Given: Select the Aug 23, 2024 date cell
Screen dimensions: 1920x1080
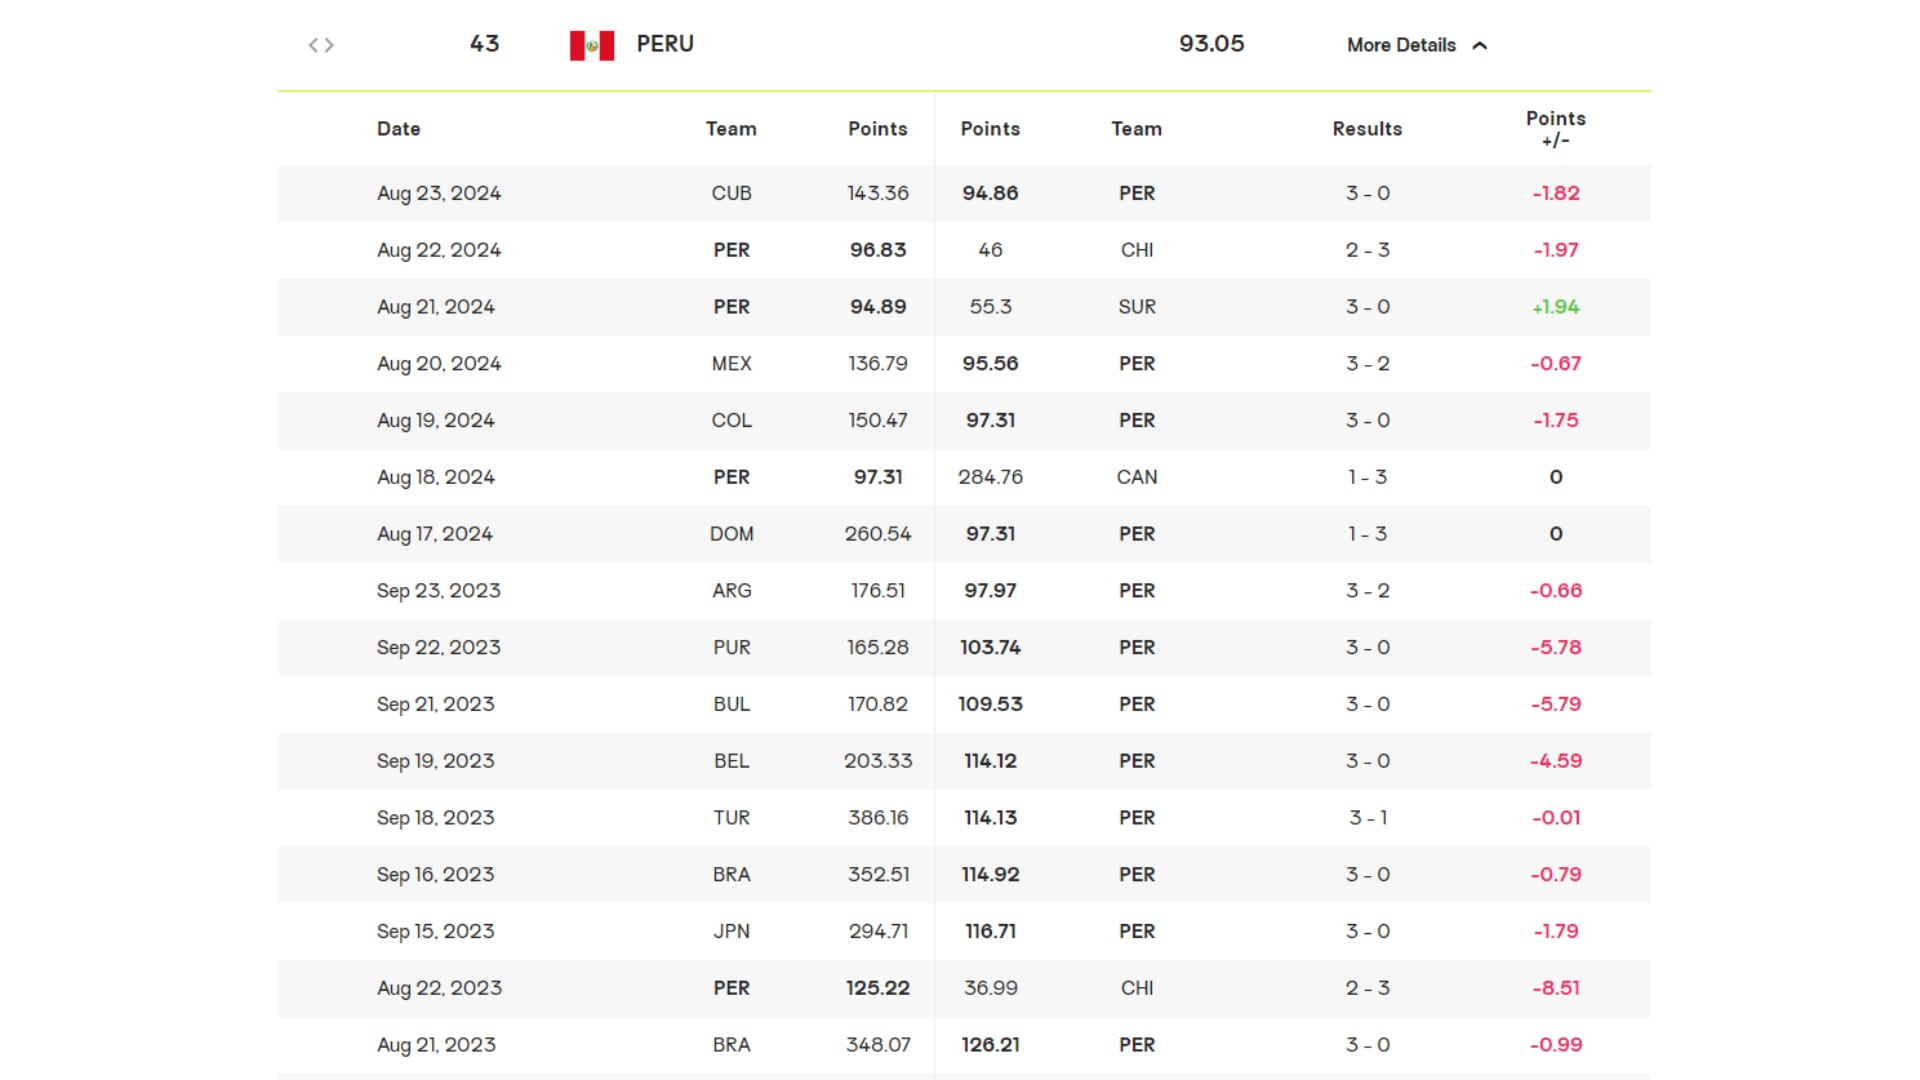Looking at the screenshot, I should [x=439, y=193].
